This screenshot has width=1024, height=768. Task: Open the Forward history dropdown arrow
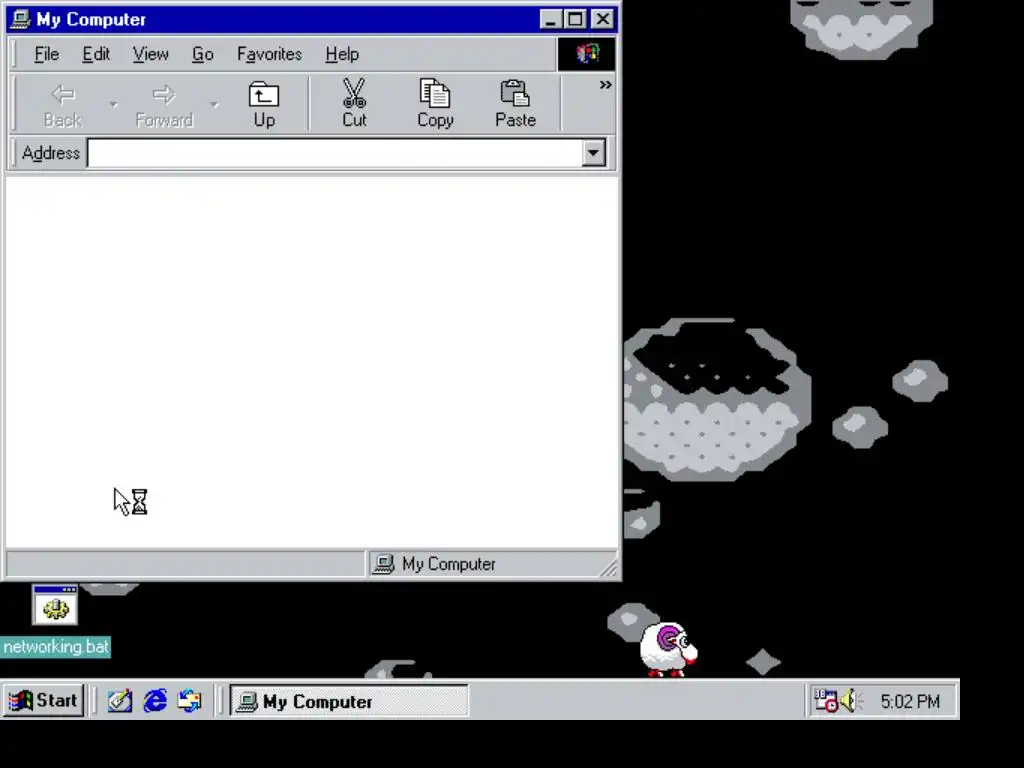[x=214, y=104]
